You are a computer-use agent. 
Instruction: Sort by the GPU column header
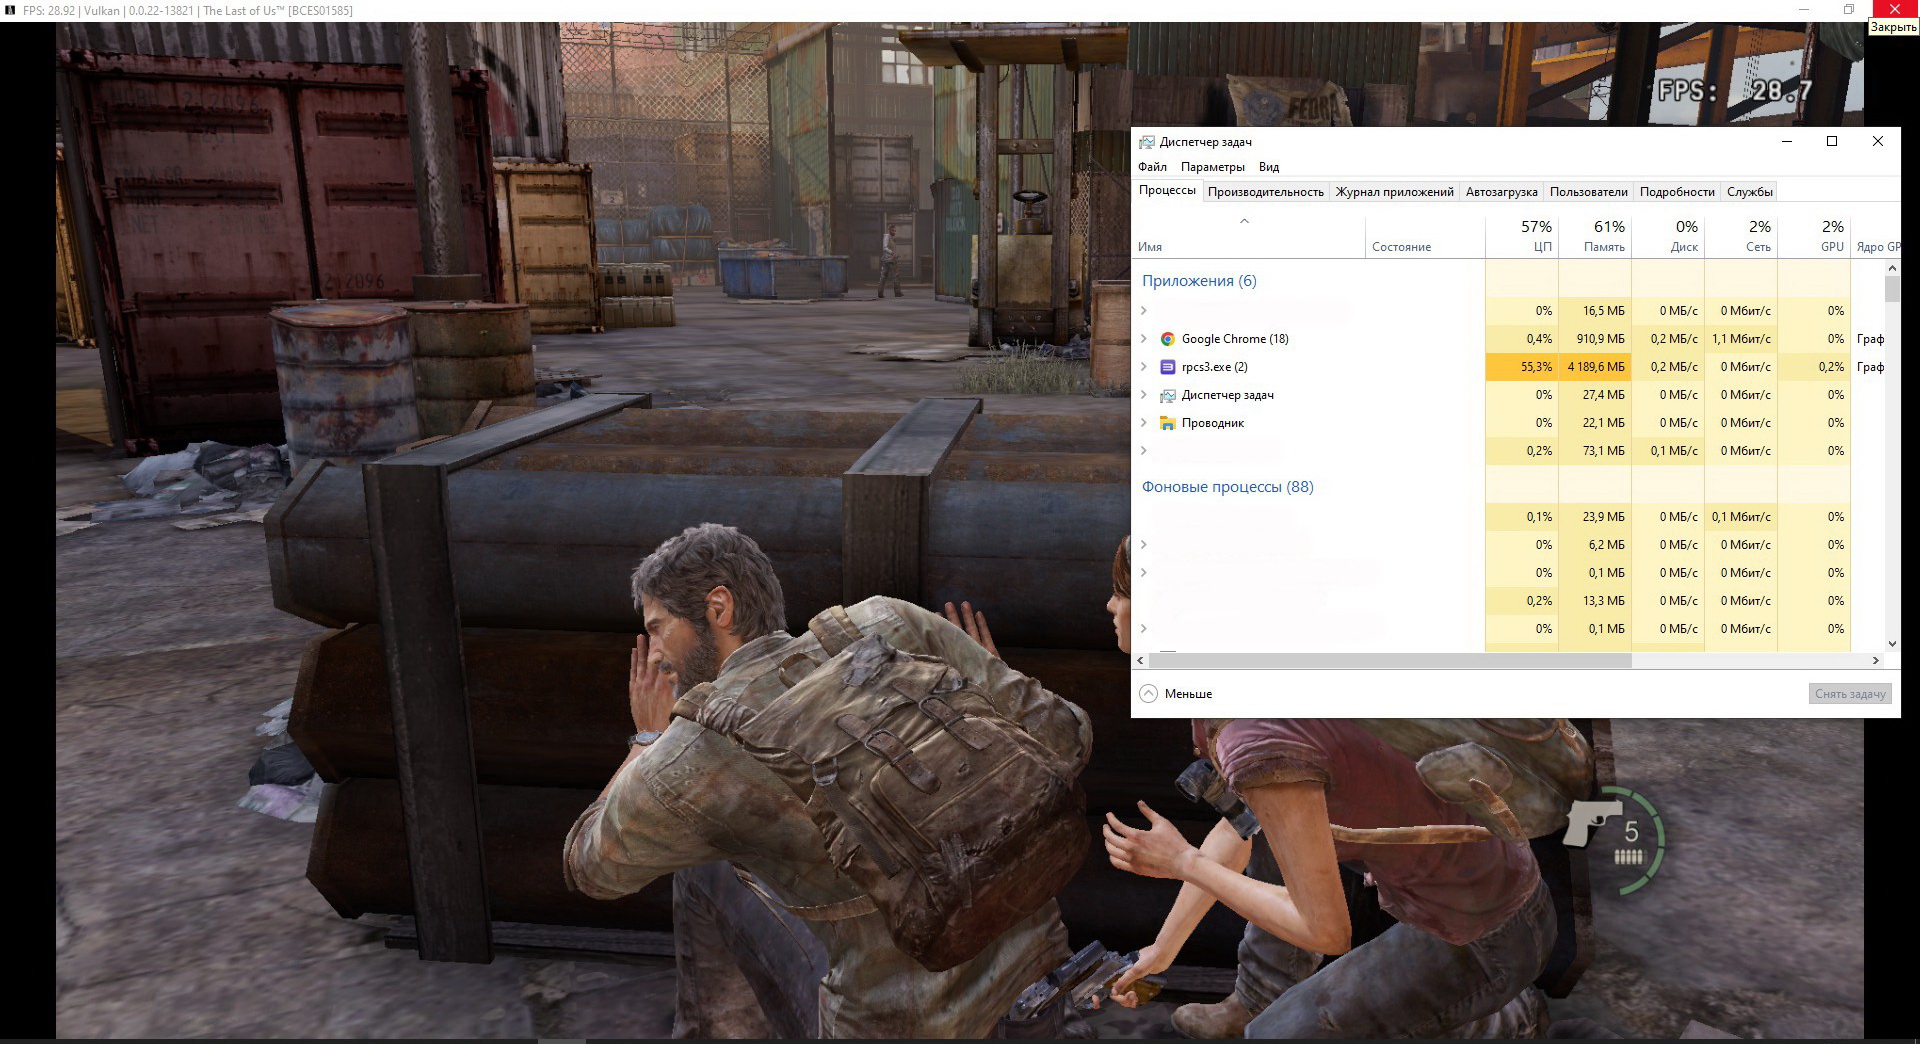tap(1813, 236)
